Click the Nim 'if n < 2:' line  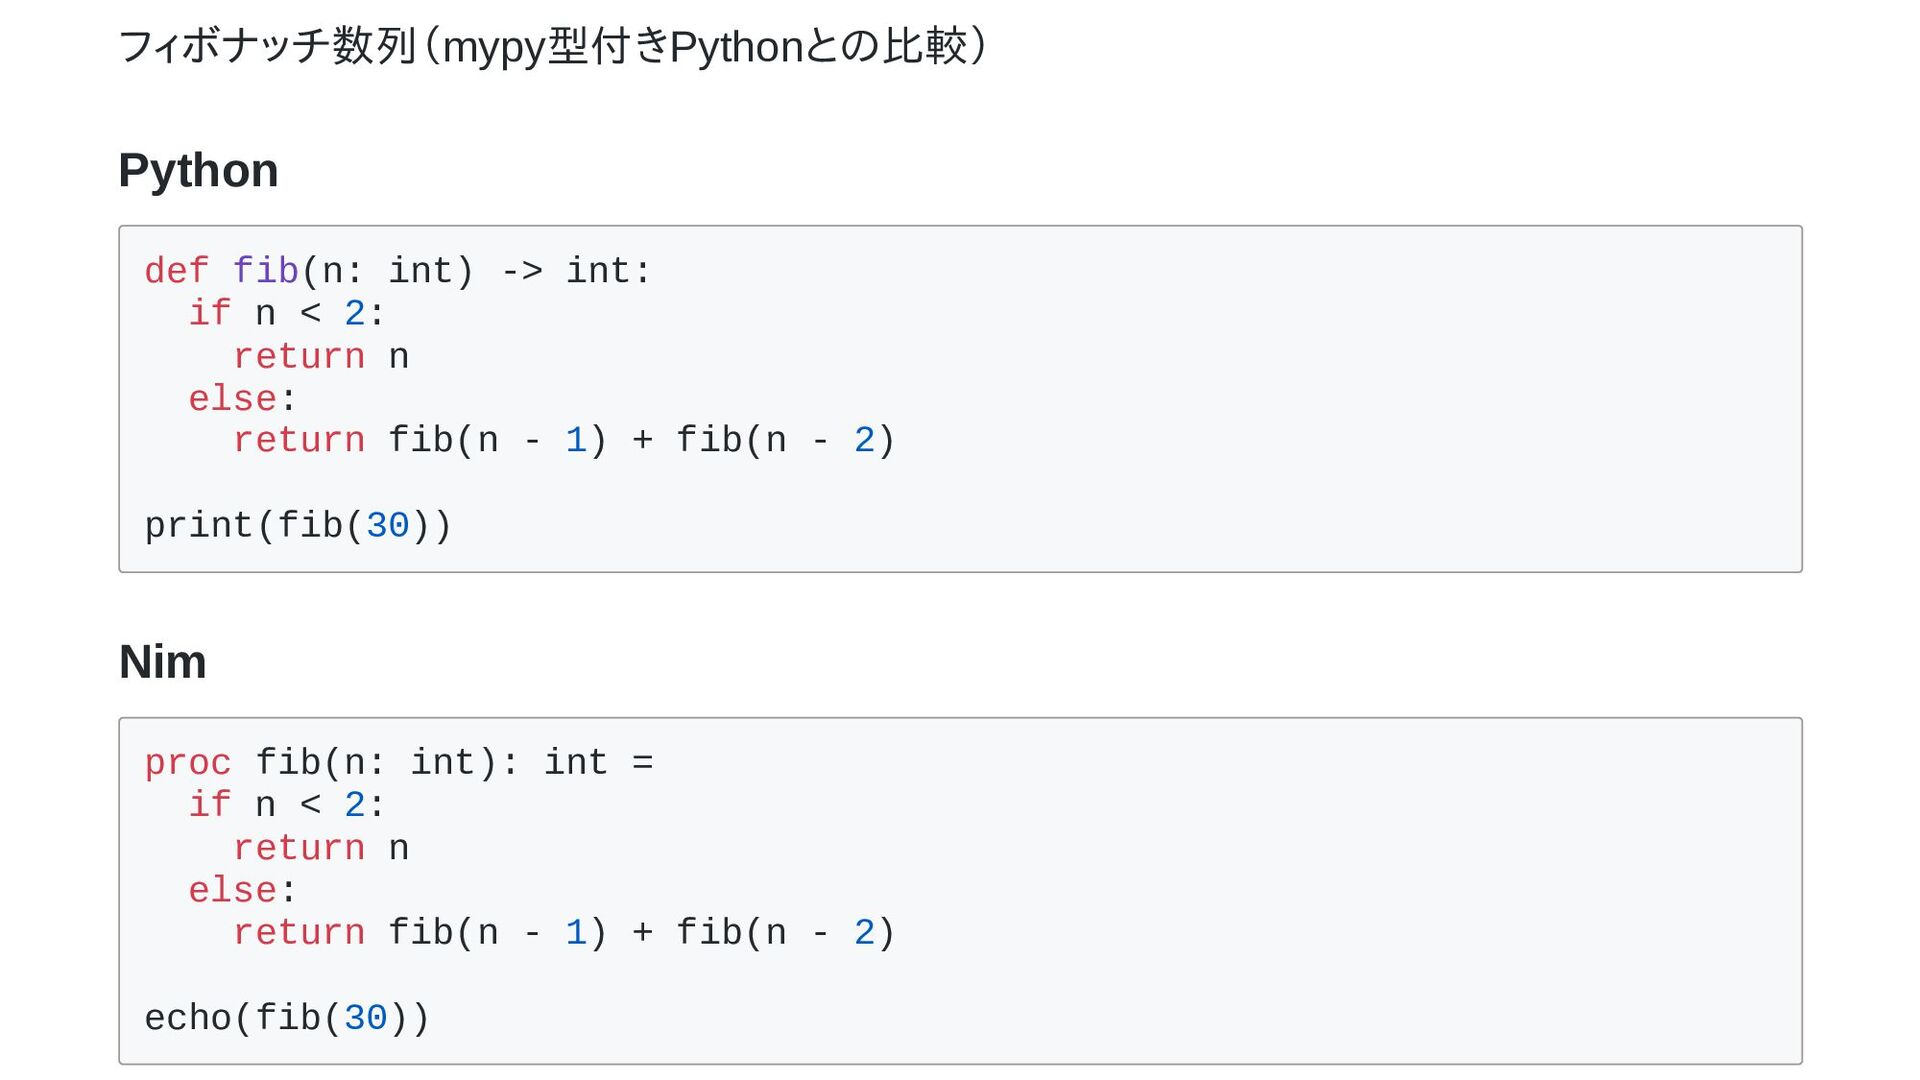pos(287,805)
